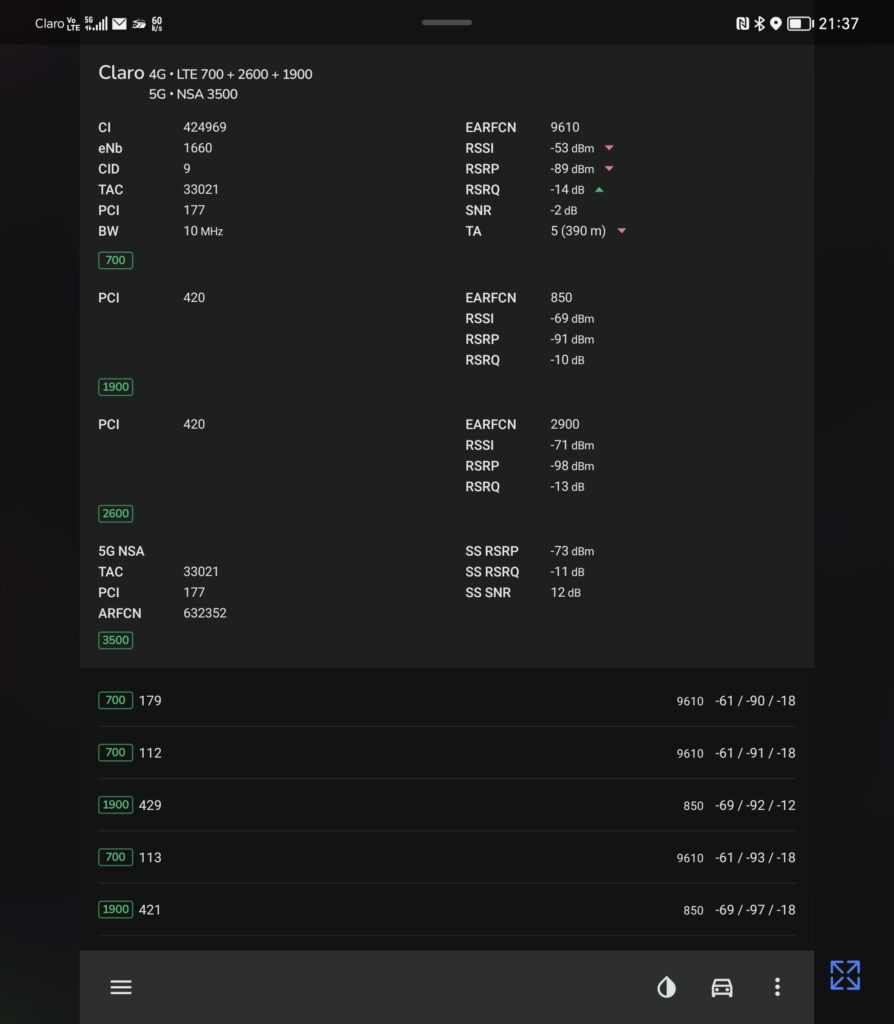Tap the mail notification icon
The image size is (894, 1024).
tap(120, 24)
